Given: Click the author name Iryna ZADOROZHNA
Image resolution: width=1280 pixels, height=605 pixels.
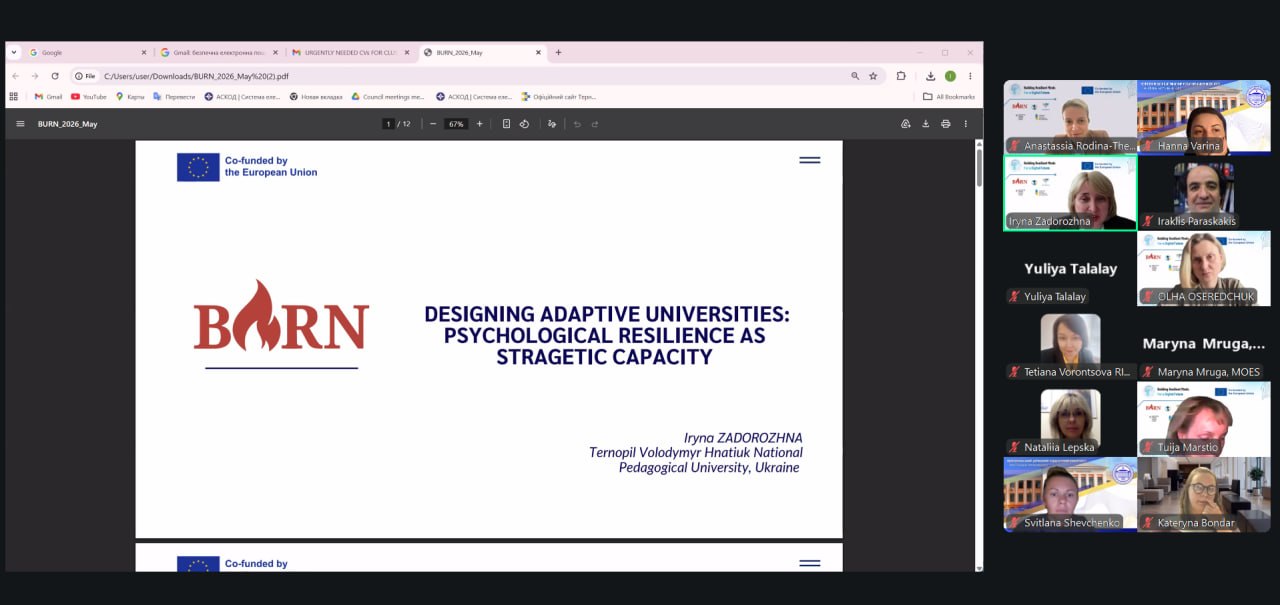Looking at the screenshot, I should click(743, 438).
